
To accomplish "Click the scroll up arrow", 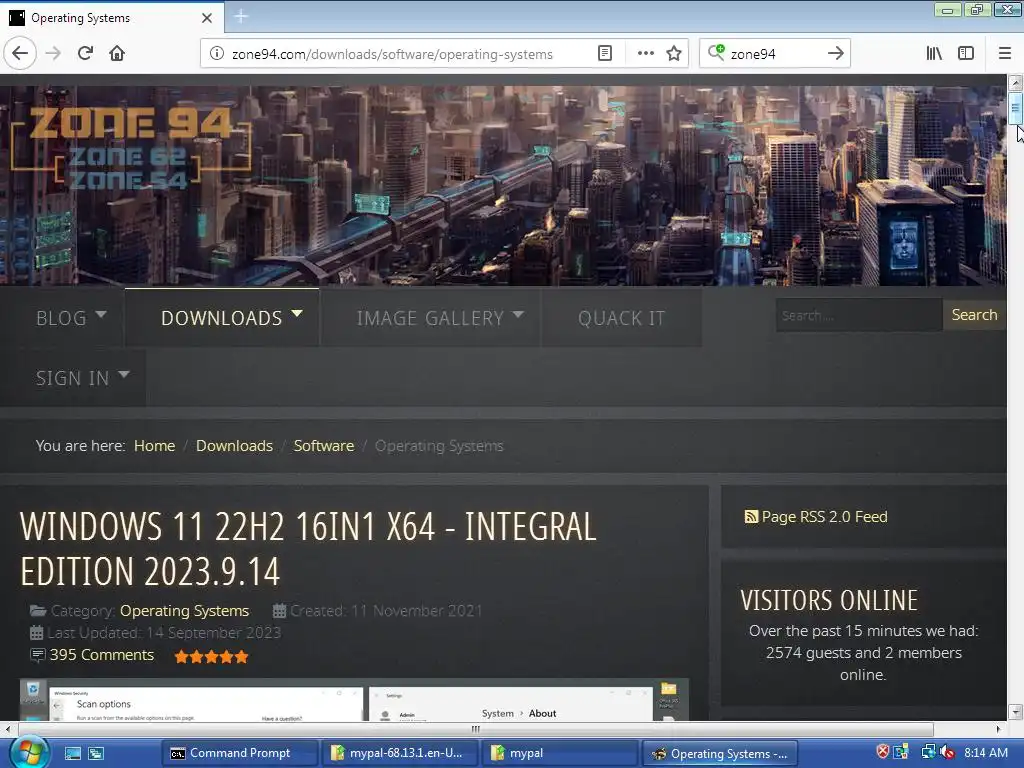I will pyautogui.click(x=1016, y=82).
